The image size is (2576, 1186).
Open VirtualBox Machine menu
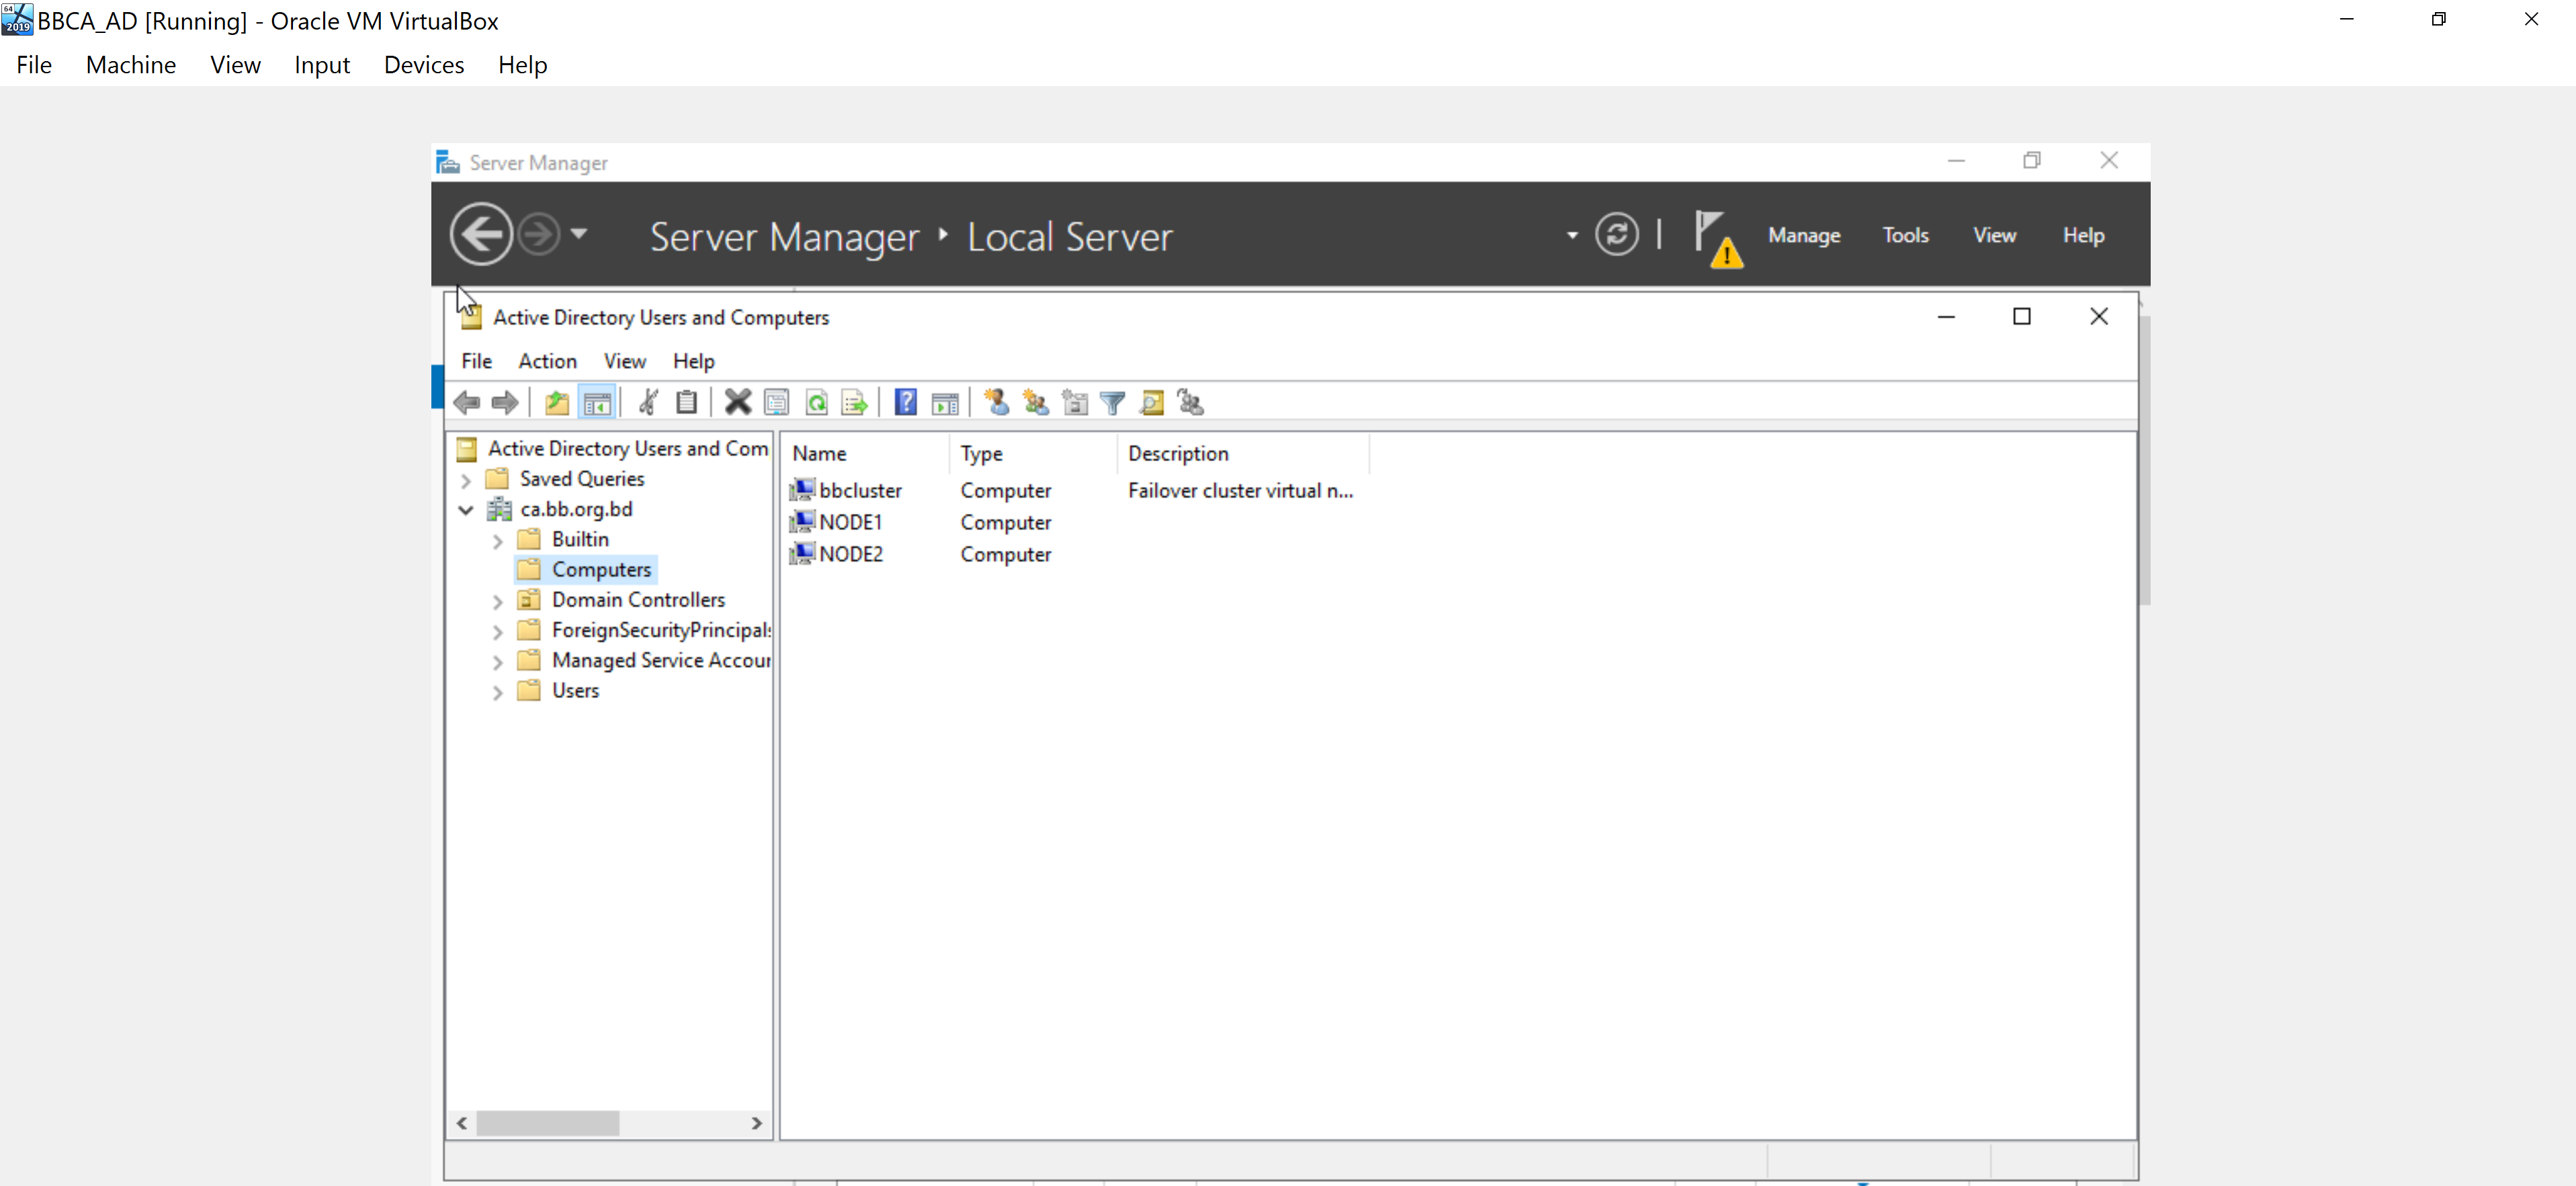131,65
